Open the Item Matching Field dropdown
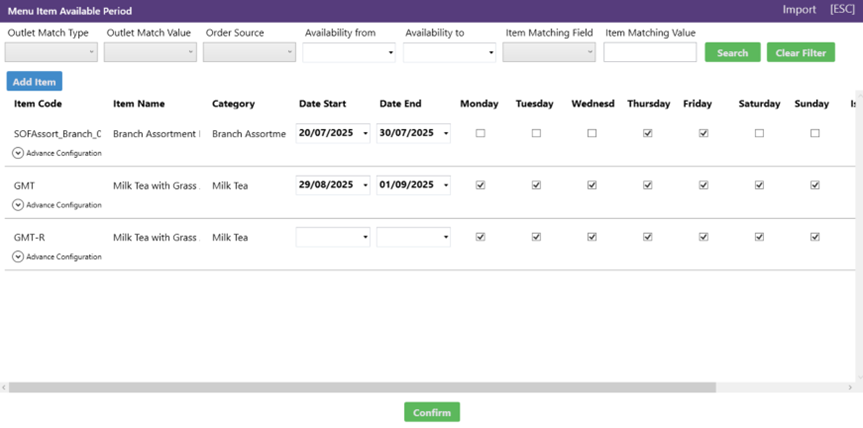 (549, 52)
